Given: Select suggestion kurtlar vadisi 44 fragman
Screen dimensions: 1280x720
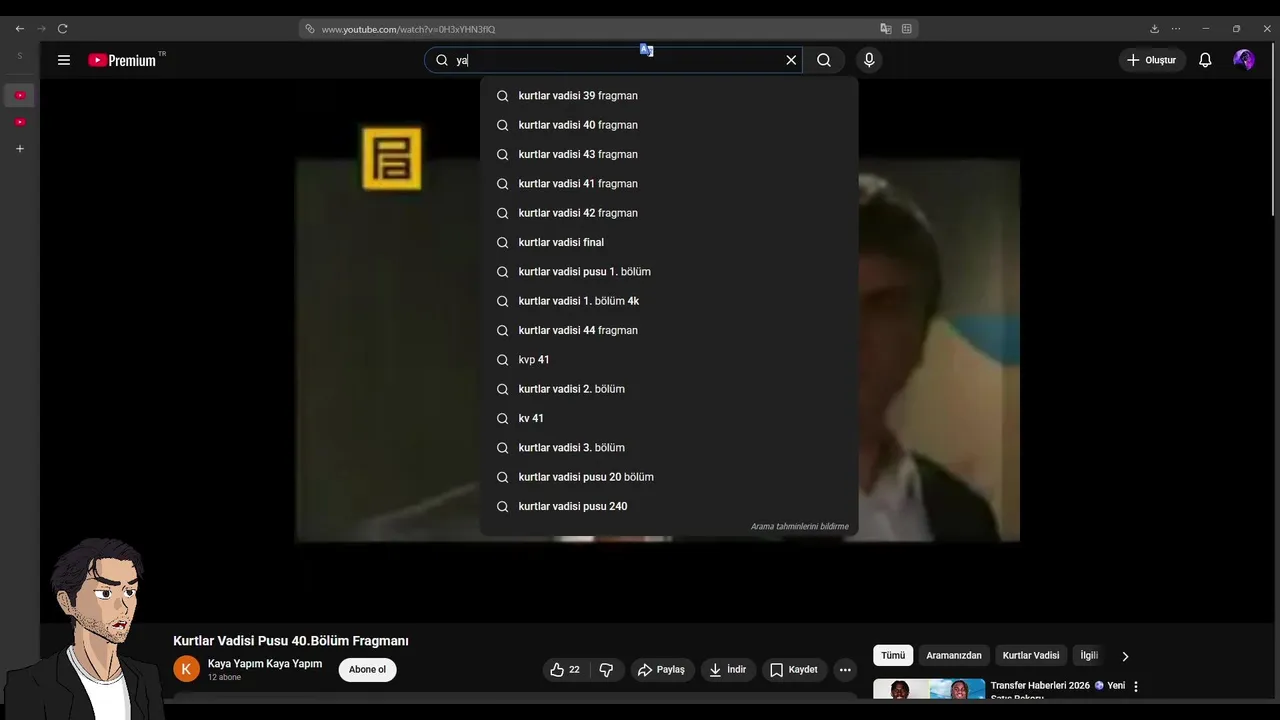Looking at the screenshot, I should coord(669,330).
